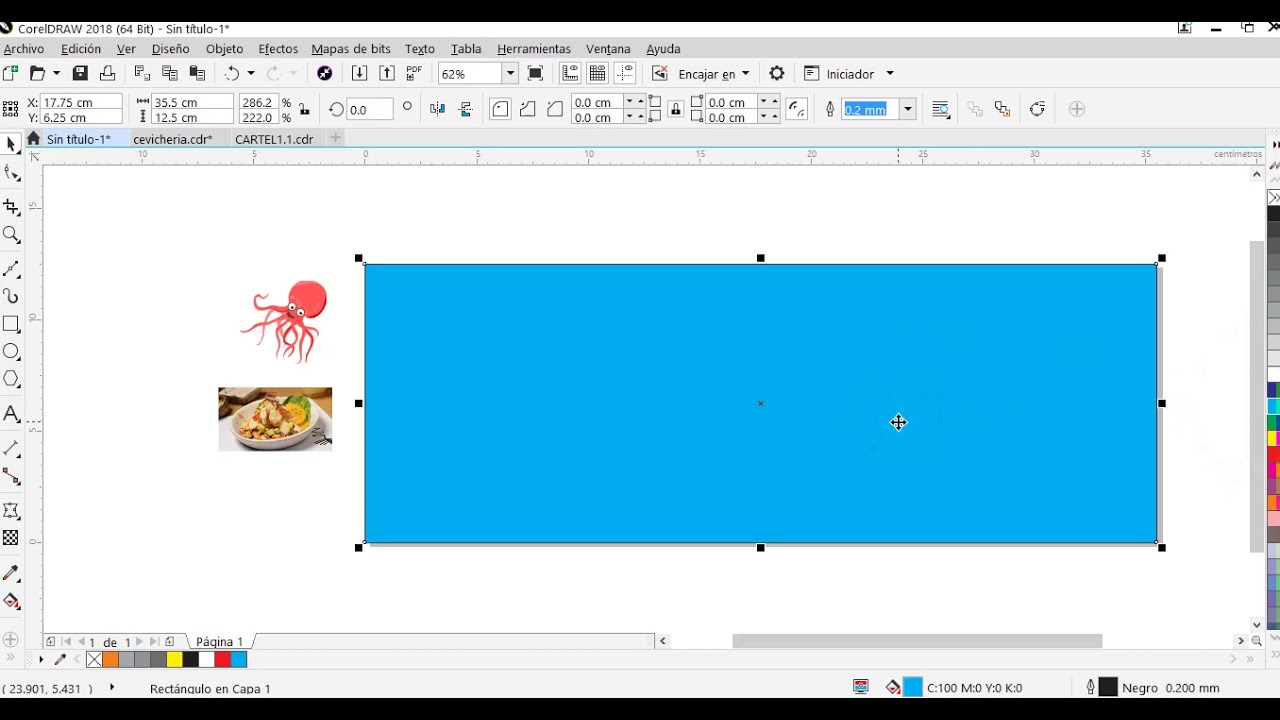Select the Transparency tool
This screenshot has height=720, width=1280.
(11, 538)
